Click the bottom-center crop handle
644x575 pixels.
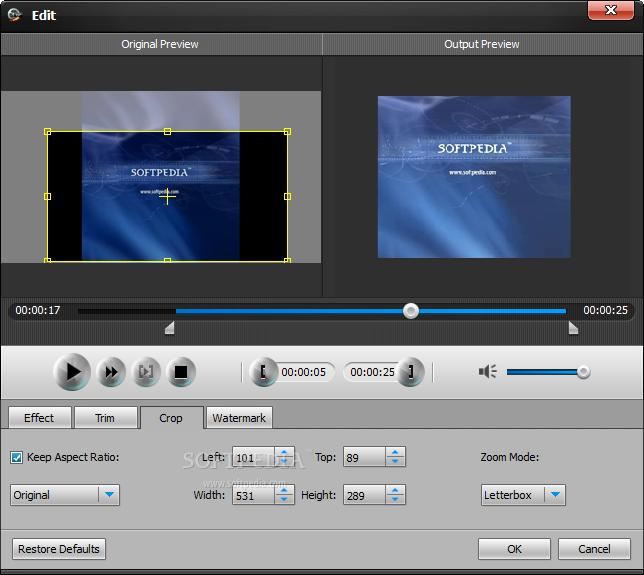pos(167,260)
